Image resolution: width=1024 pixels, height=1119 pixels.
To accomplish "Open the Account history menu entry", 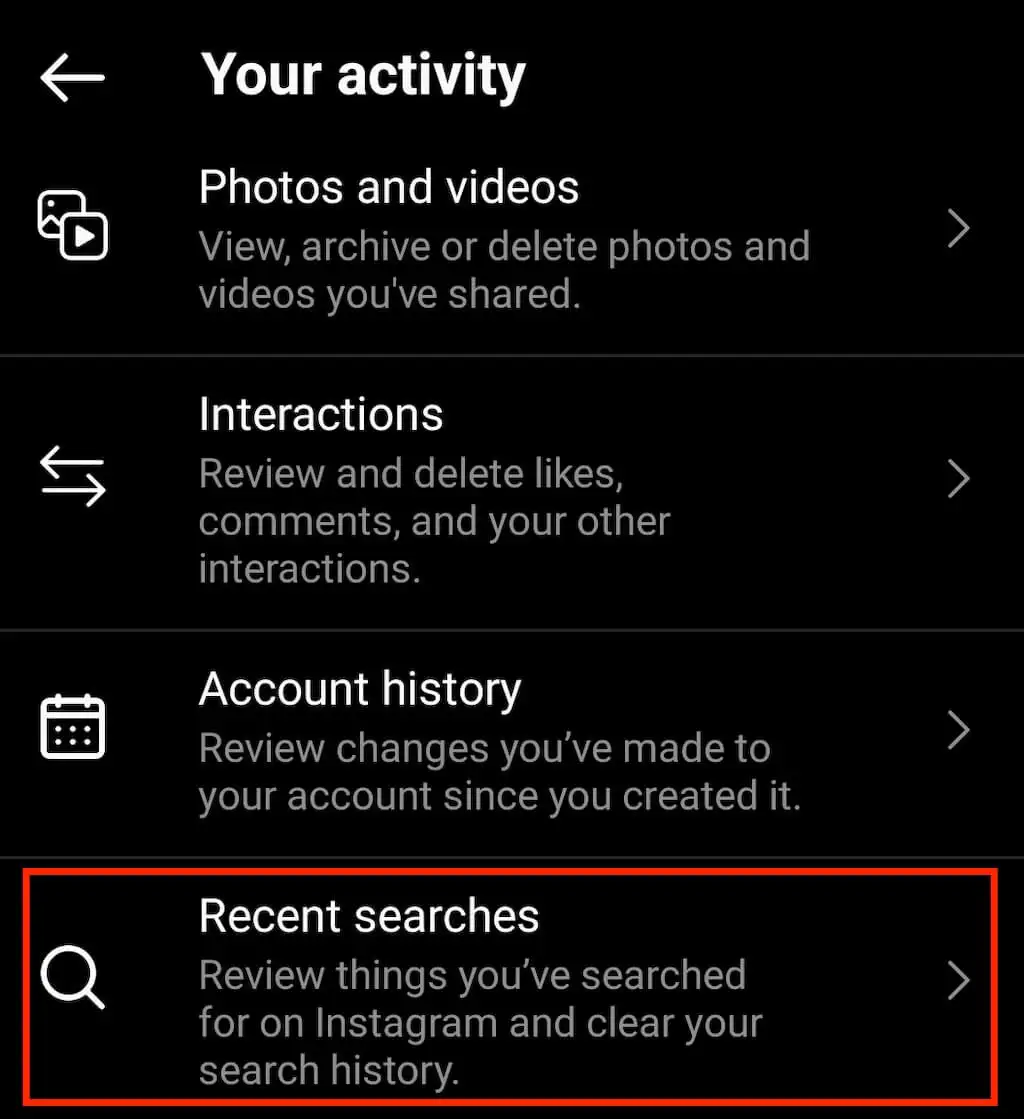I will [x=512, y=744].
